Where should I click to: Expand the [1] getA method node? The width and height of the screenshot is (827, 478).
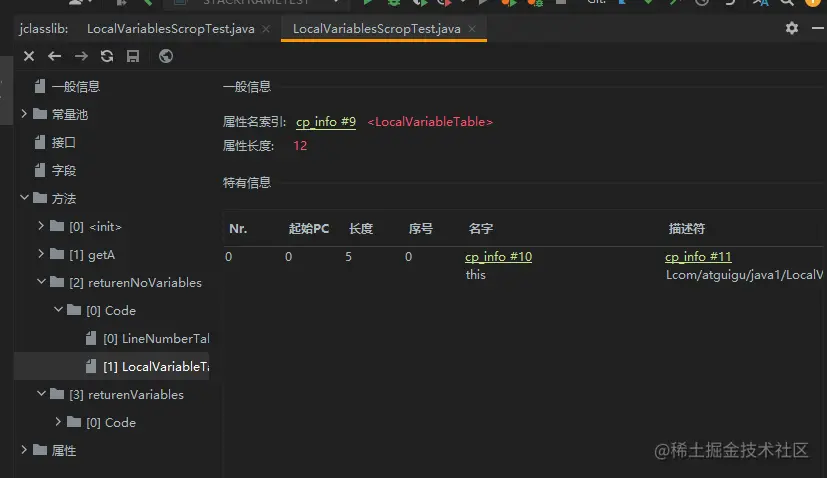click(x=41, y=253)
